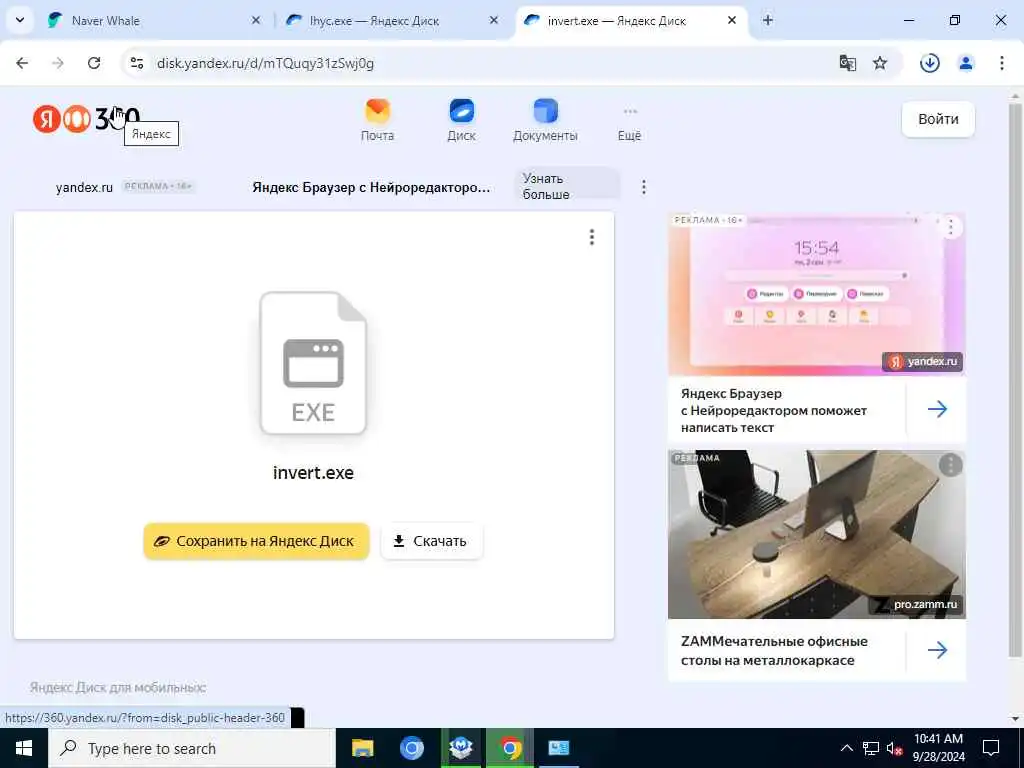Switch to the lhyc.exe Яндекс Диск tab
Image resolution: width=1024 pixels, height=768 pixels.
pyautogui.click(x=392, y=20)
